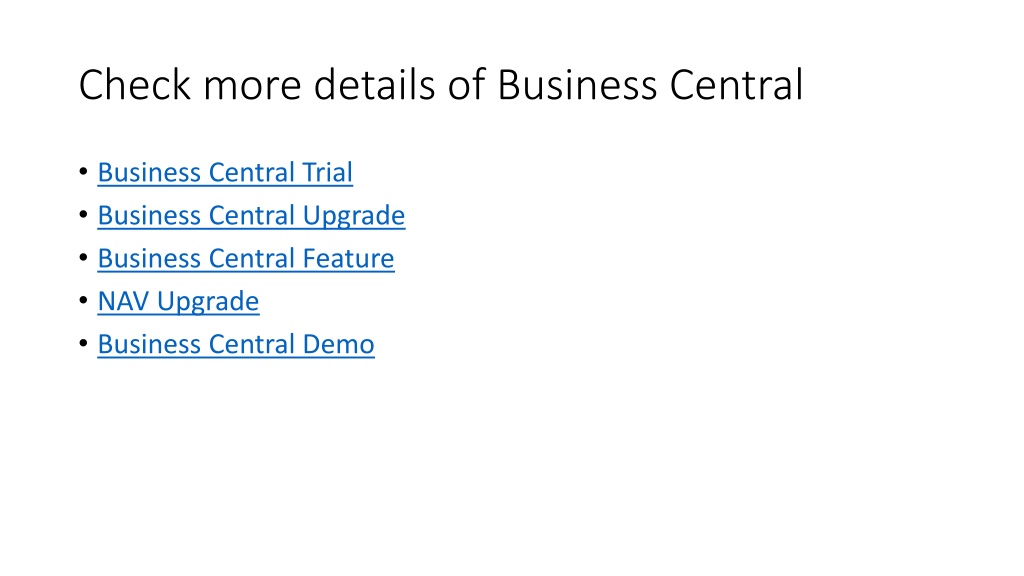Click the bullet before Business Central Demo

84,344
